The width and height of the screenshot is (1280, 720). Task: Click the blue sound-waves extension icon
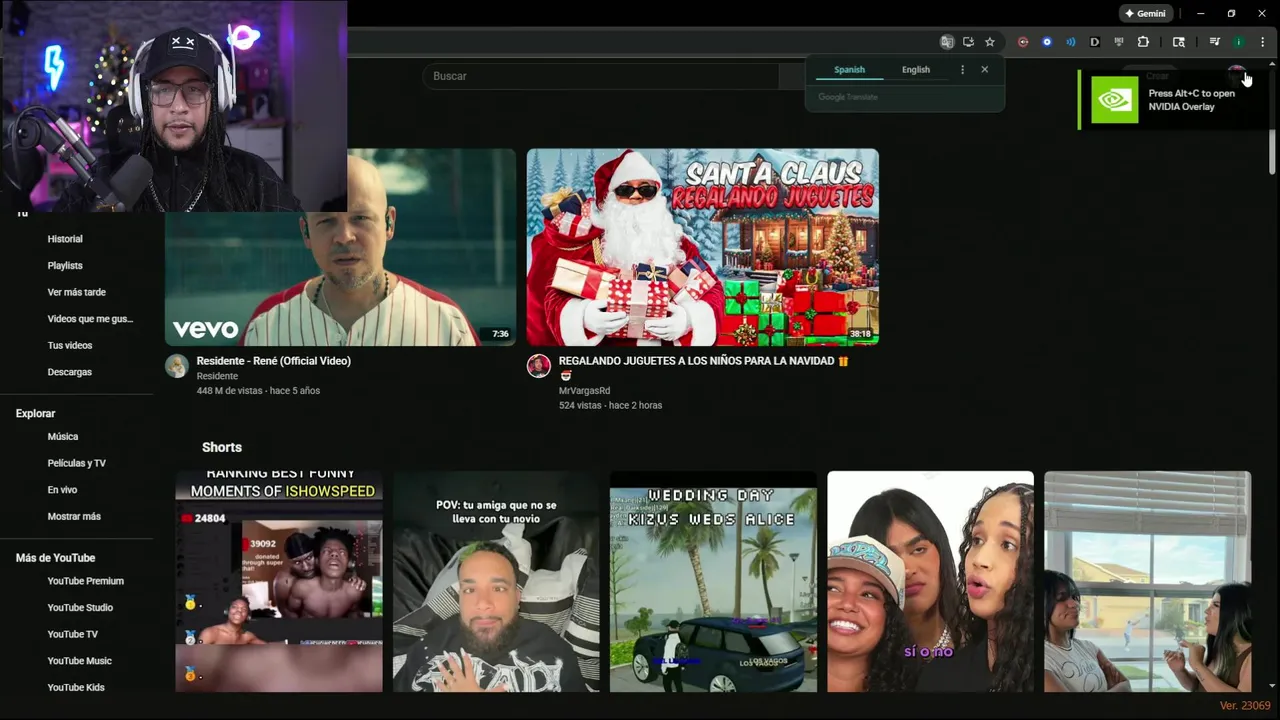coord(1071,42)
